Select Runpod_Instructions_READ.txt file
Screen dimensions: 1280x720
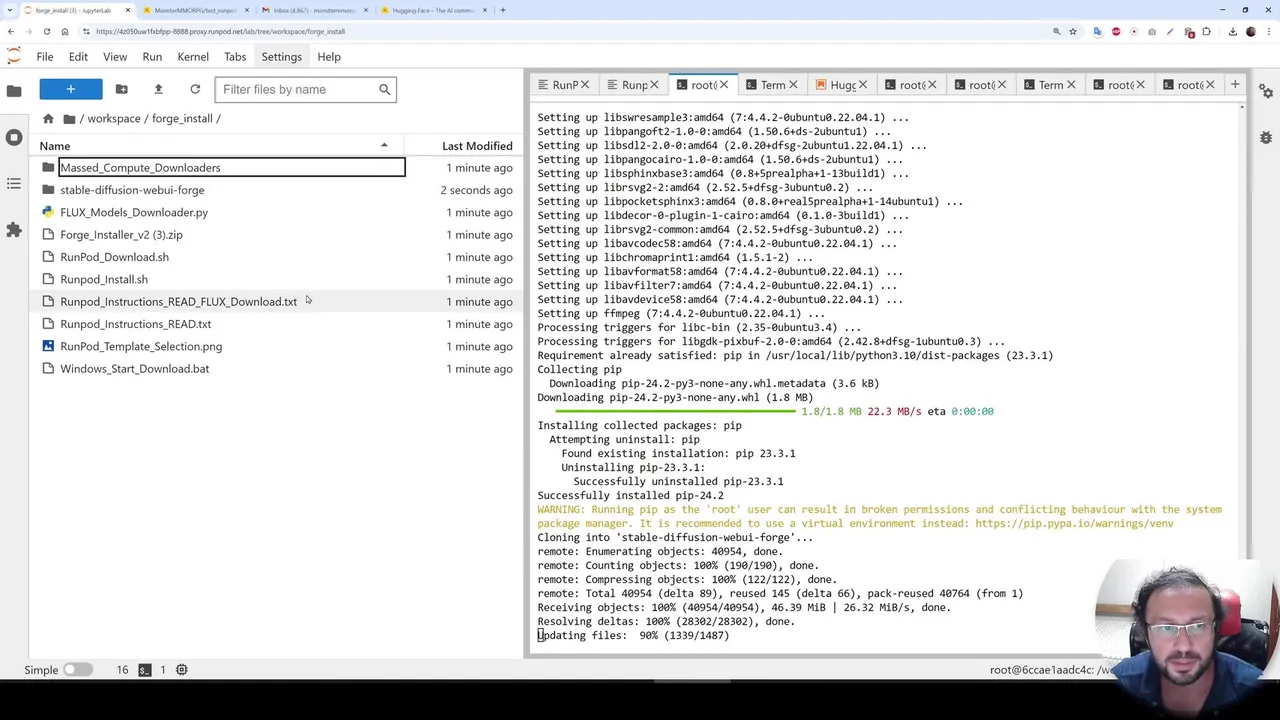(x=276, y=324)
